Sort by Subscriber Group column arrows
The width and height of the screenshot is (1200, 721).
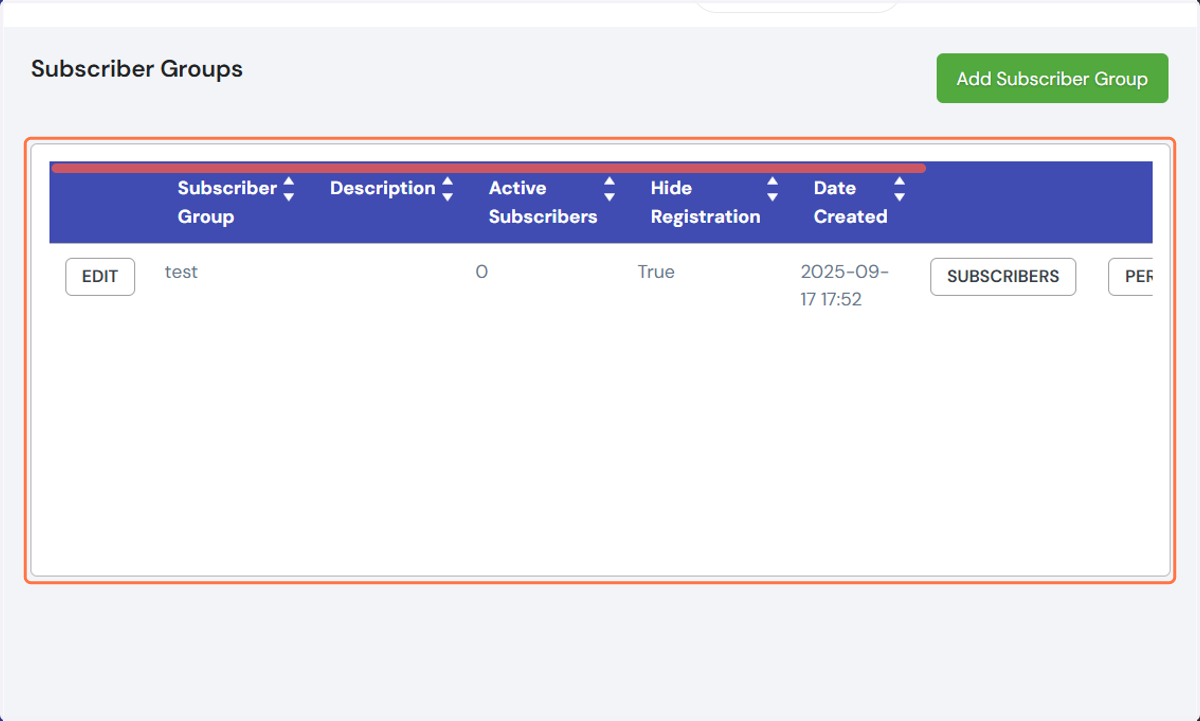(x=289, y=188)
